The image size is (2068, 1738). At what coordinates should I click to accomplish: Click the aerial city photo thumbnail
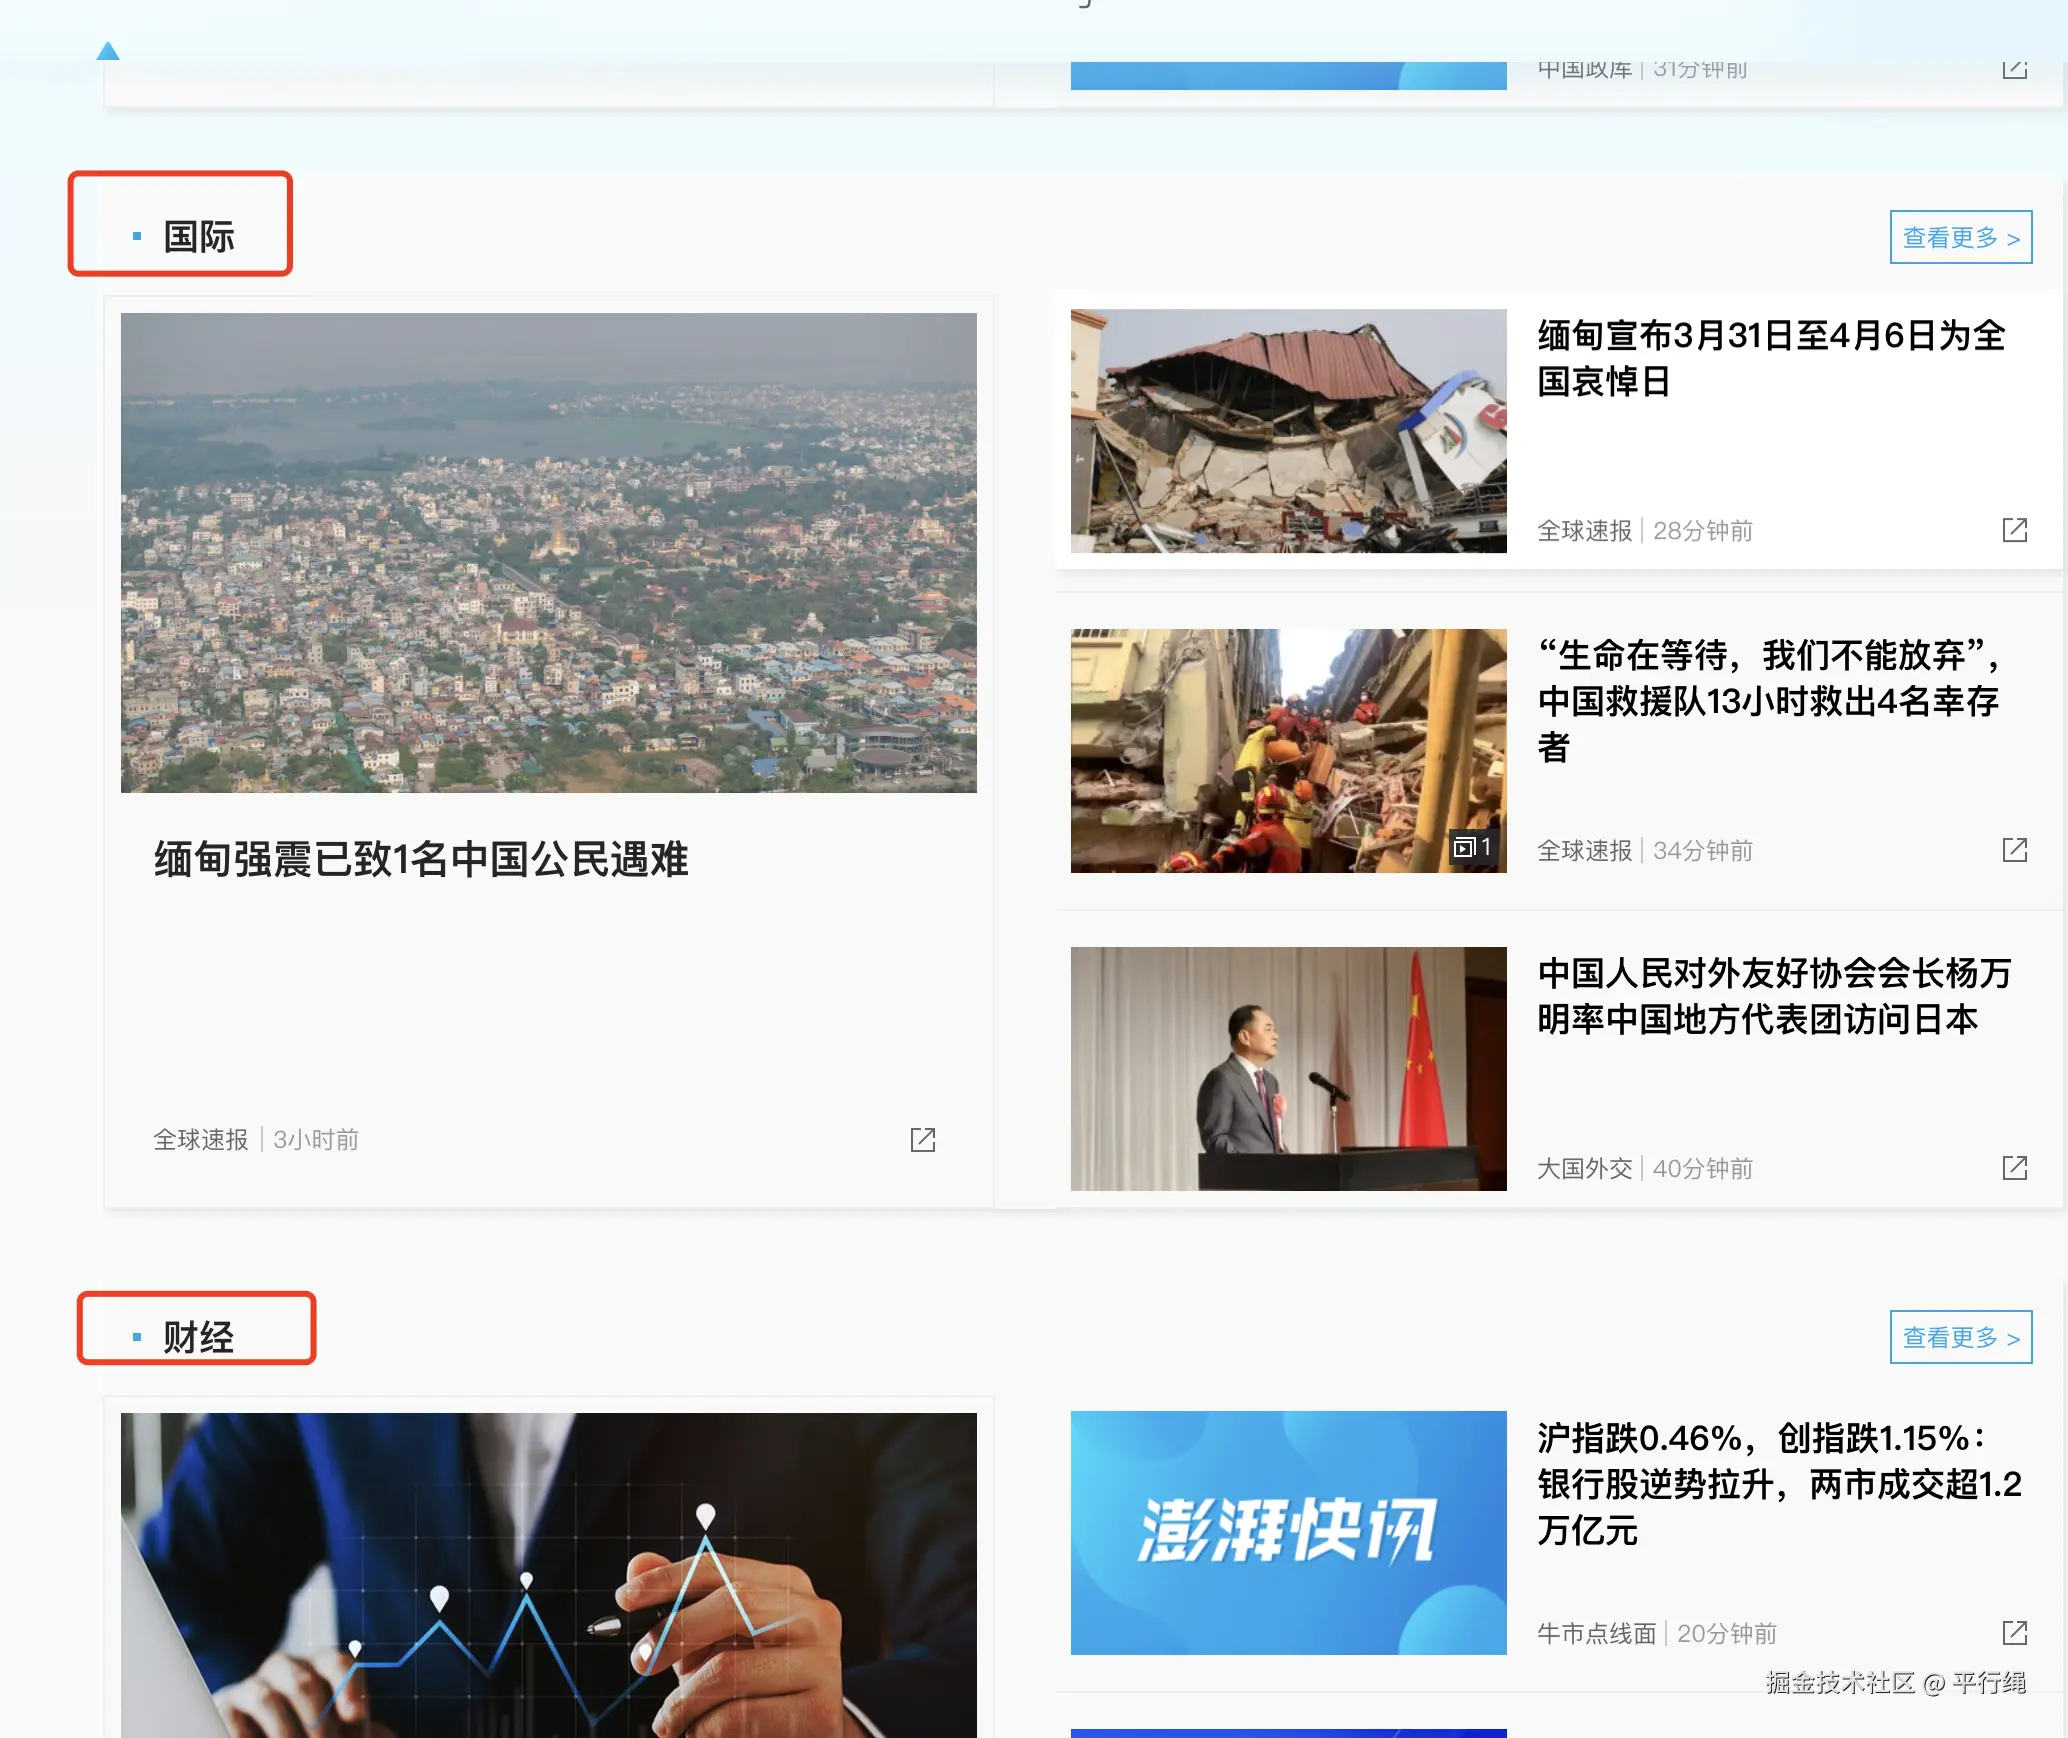[549, 553]
